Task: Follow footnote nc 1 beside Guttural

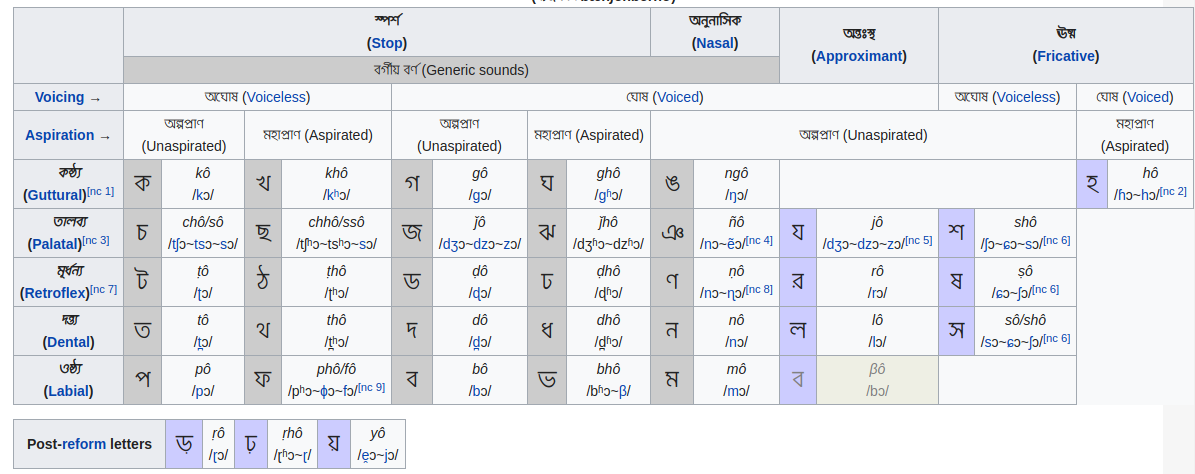Action: pos(101,191)
